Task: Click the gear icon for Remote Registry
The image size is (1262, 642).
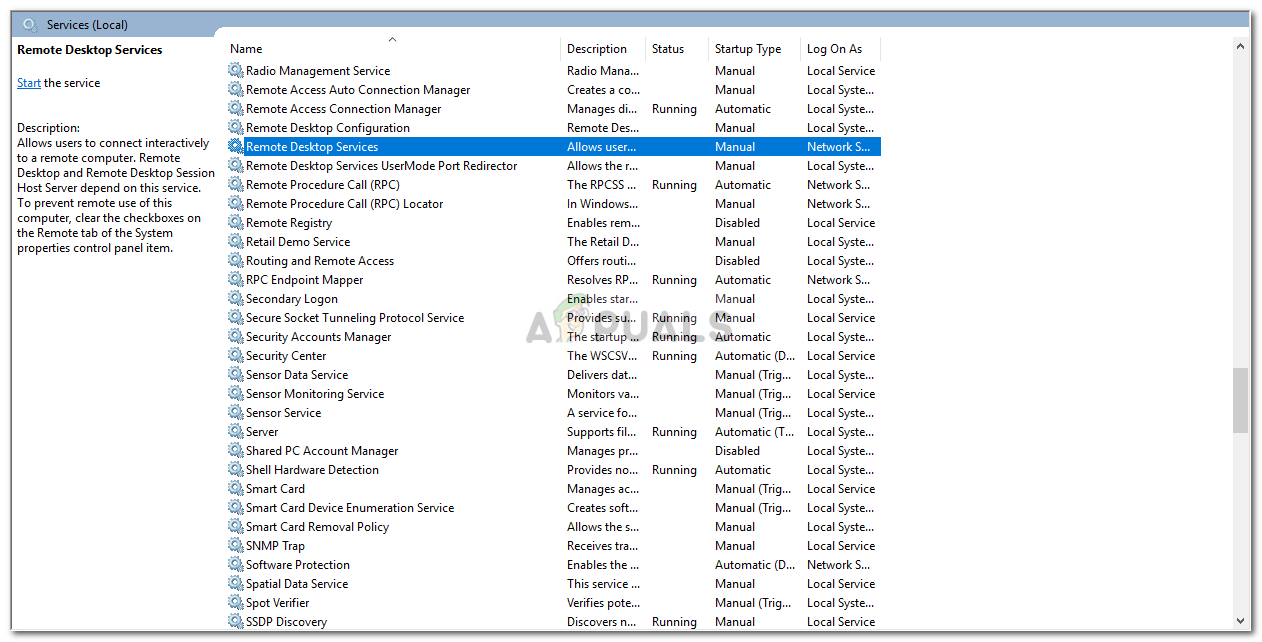Action: tap(235, 223)
